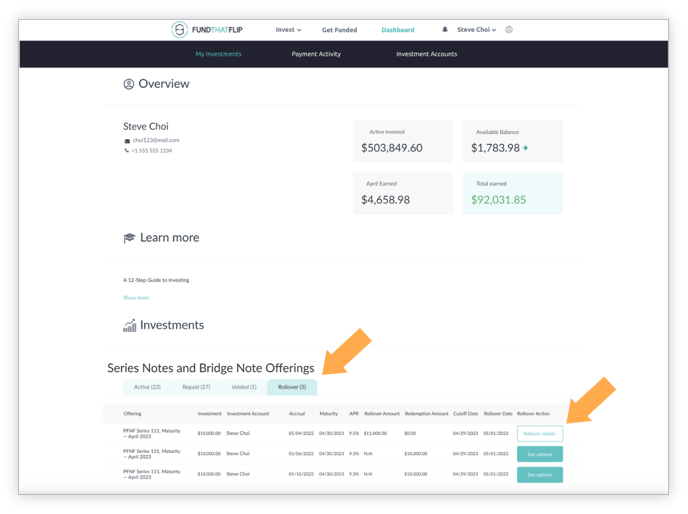Click the Rollover Action column header
This screenshot has width=688, height=514.
pos(533,413)
